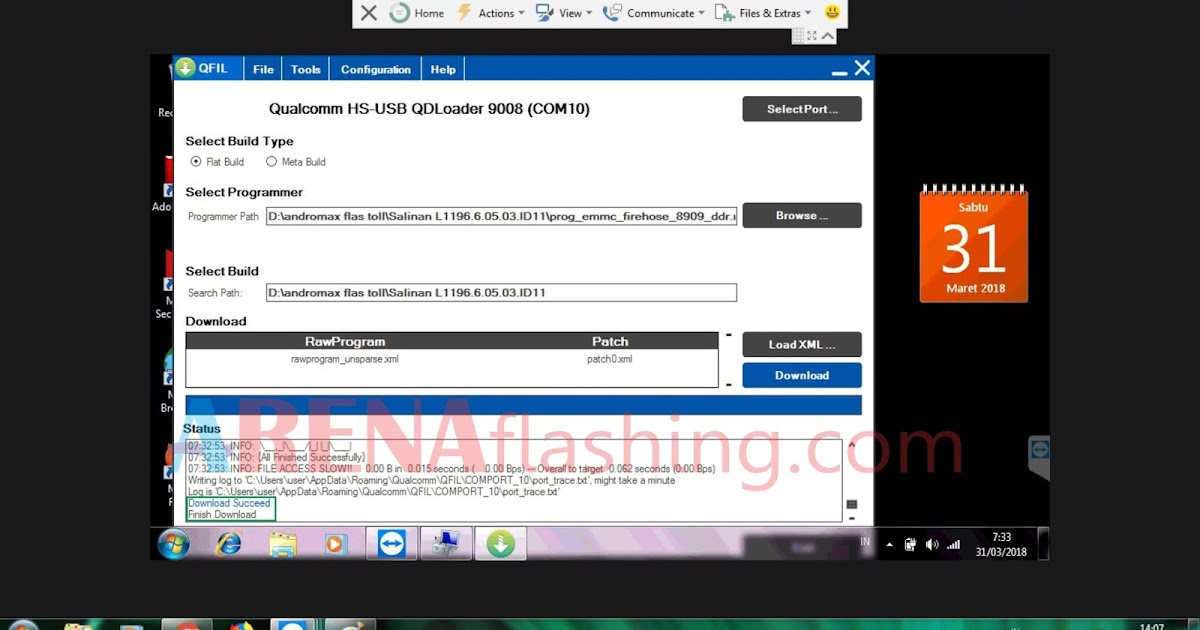Viewport: 1200px width, 630px height.
Task: Open the media player icon on the remote taskbar
Action: (335, 544)
